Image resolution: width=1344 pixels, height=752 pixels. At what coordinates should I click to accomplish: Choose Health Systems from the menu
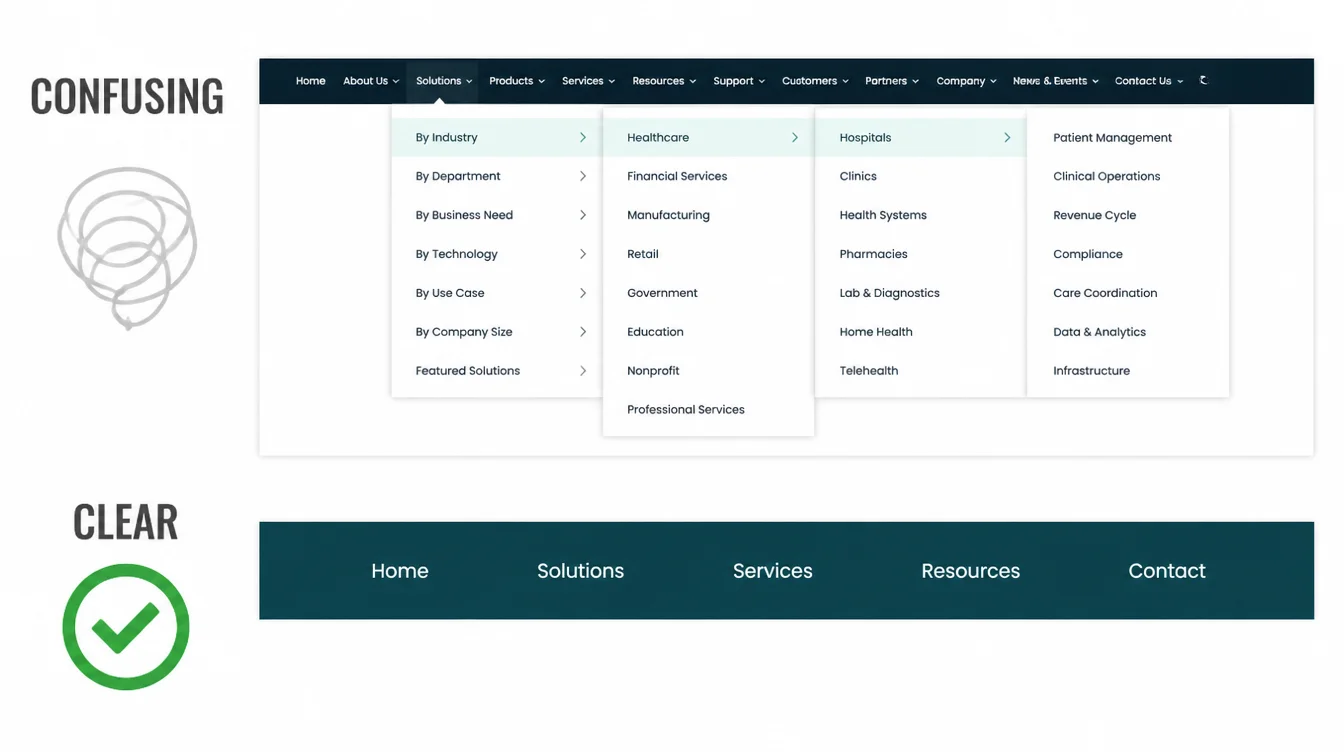(883, 215)
